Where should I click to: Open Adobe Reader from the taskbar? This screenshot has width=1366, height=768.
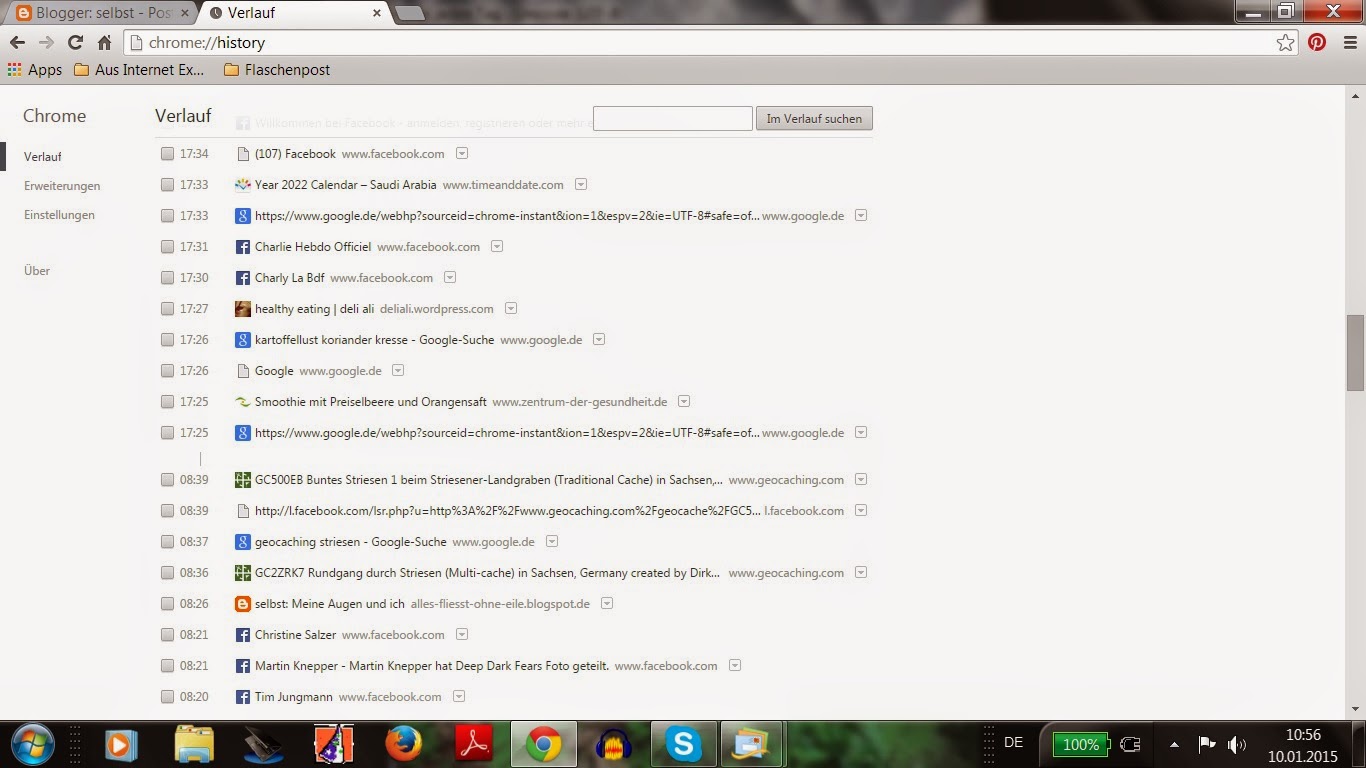[474, 745]
